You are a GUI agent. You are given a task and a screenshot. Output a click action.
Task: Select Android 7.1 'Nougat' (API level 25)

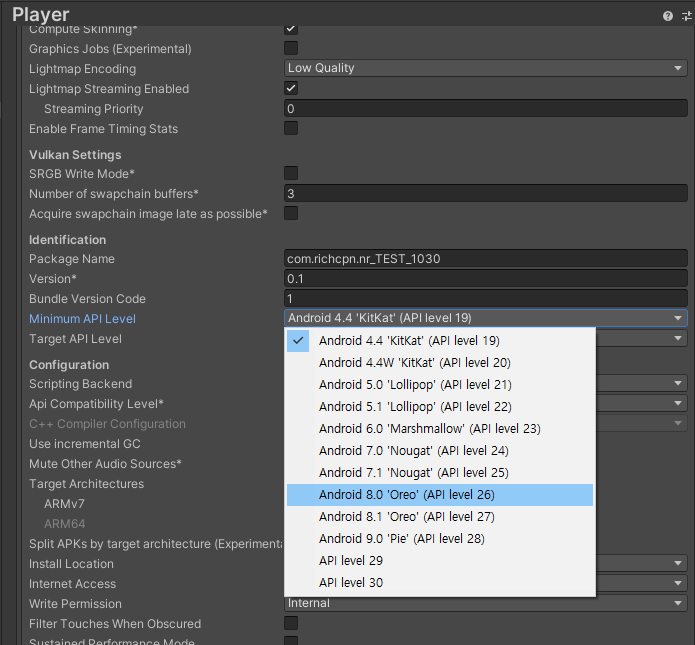point(440,473)
